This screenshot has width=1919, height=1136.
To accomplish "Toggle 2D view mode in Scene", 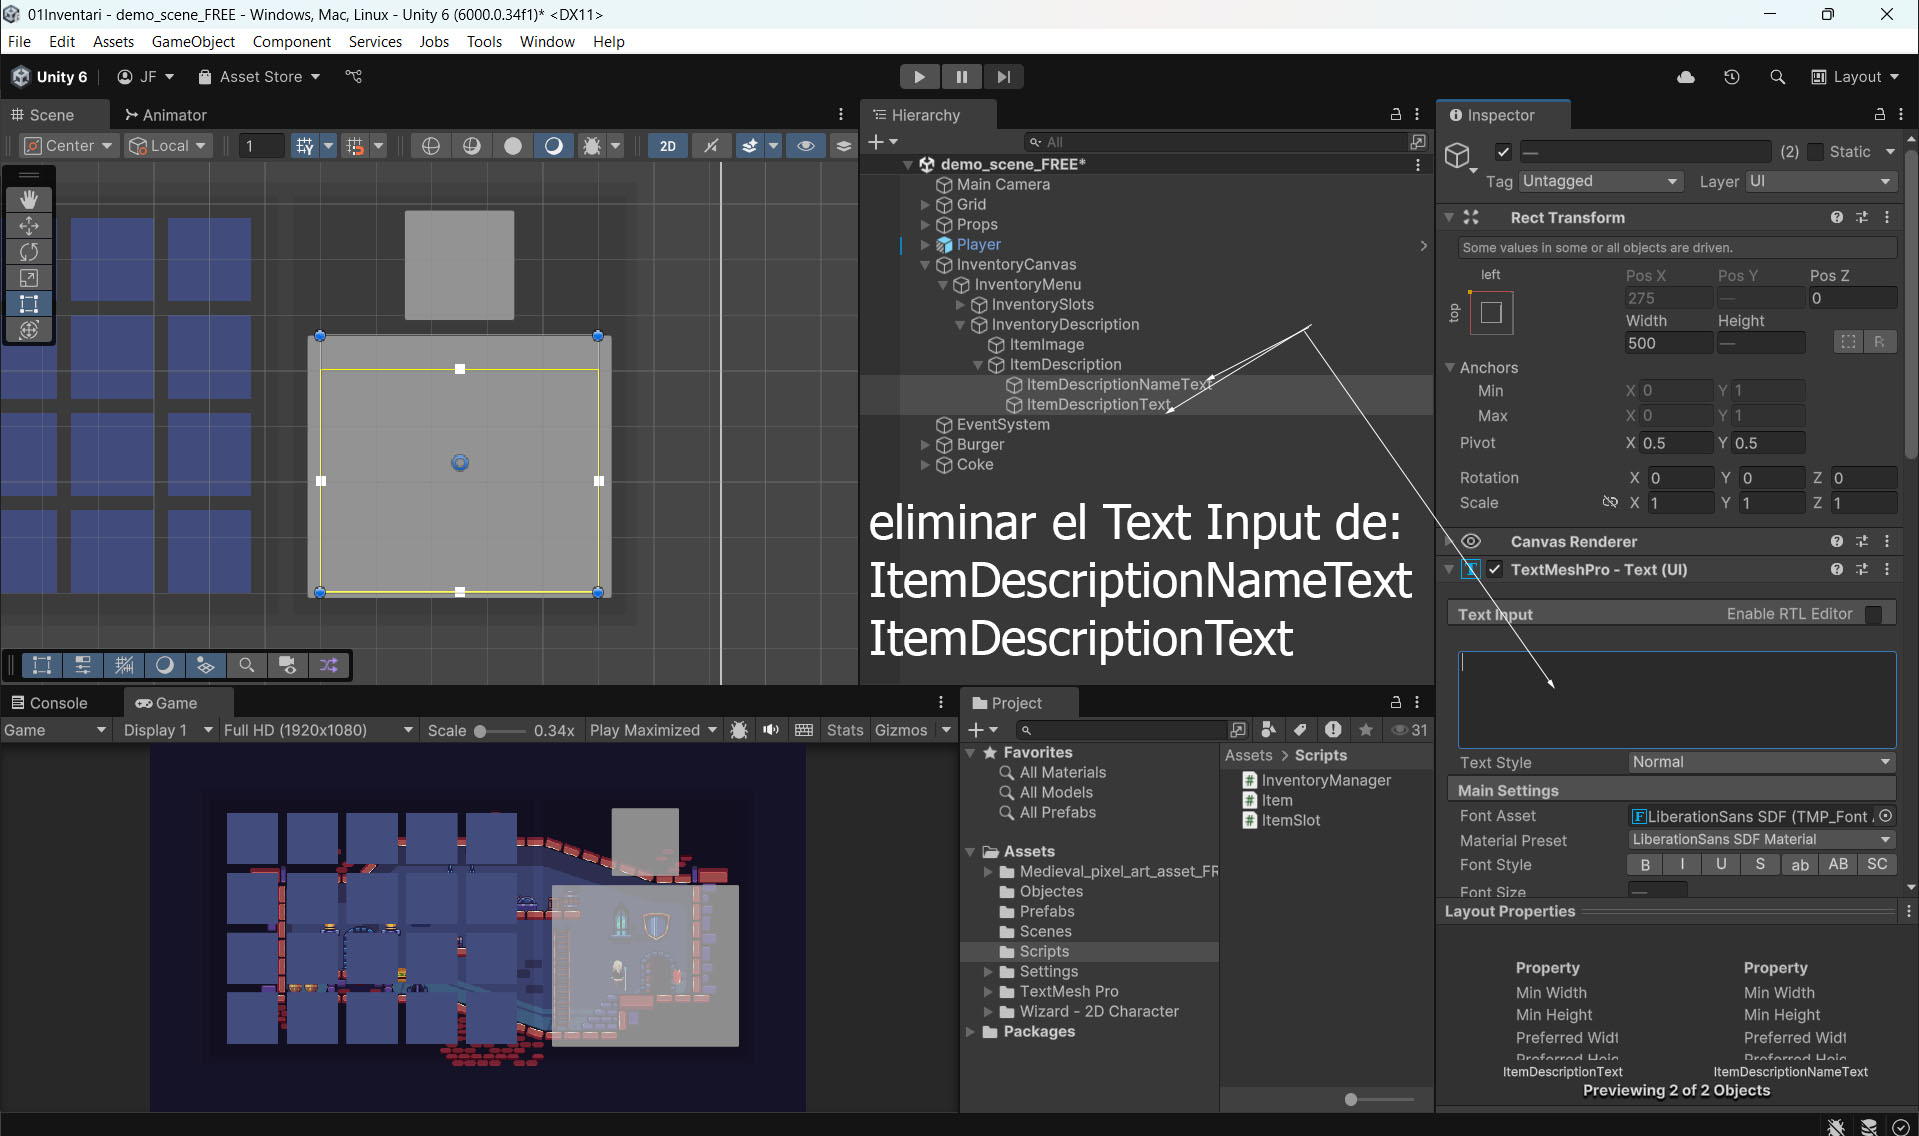I will [x=667, y=146].
